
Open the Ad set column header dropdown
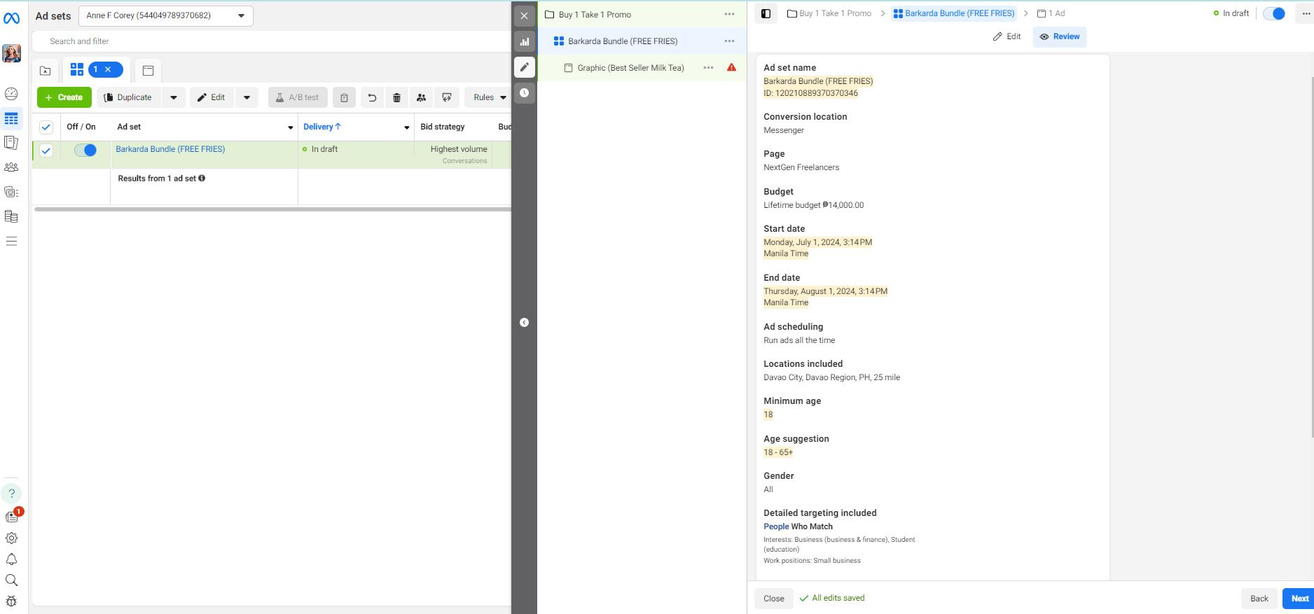point(290,127)
